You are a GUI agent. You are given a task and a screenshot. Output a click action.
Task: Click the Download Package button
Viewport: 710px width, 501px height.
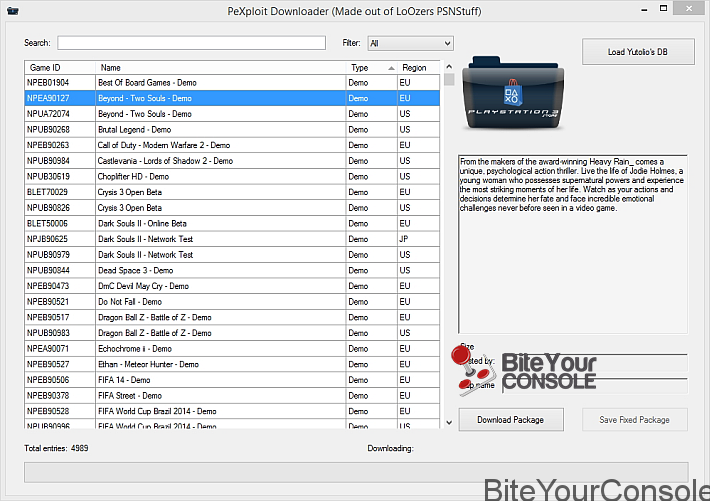[511, 420]
